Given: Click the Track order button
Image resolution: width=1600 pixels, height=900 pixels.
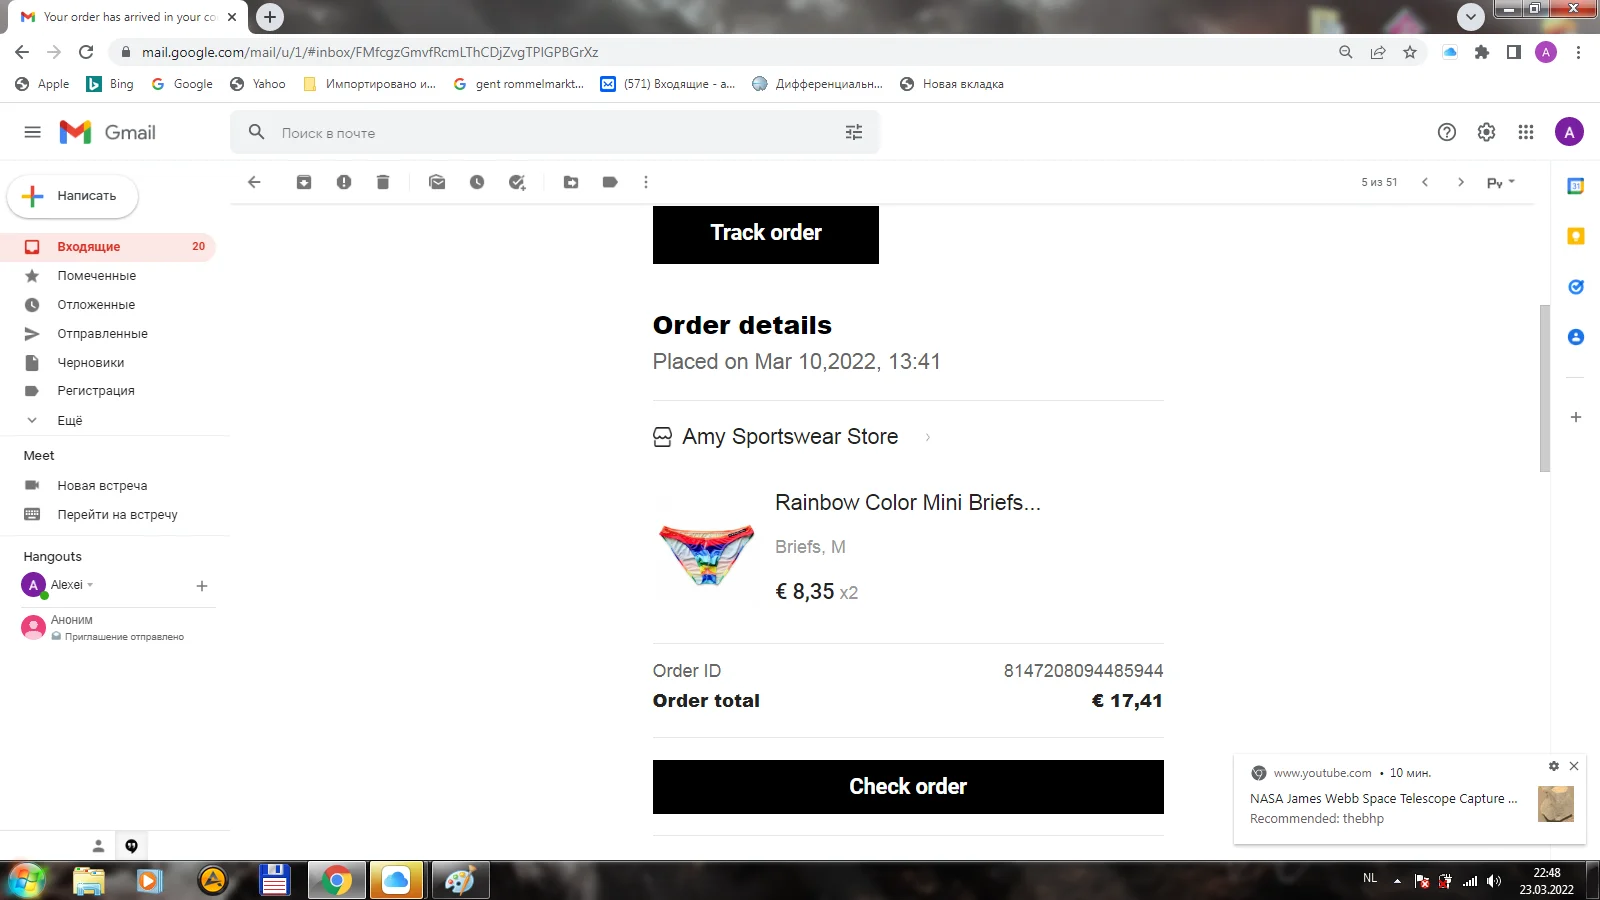Looking at the screenshot, I should (766, 234).
